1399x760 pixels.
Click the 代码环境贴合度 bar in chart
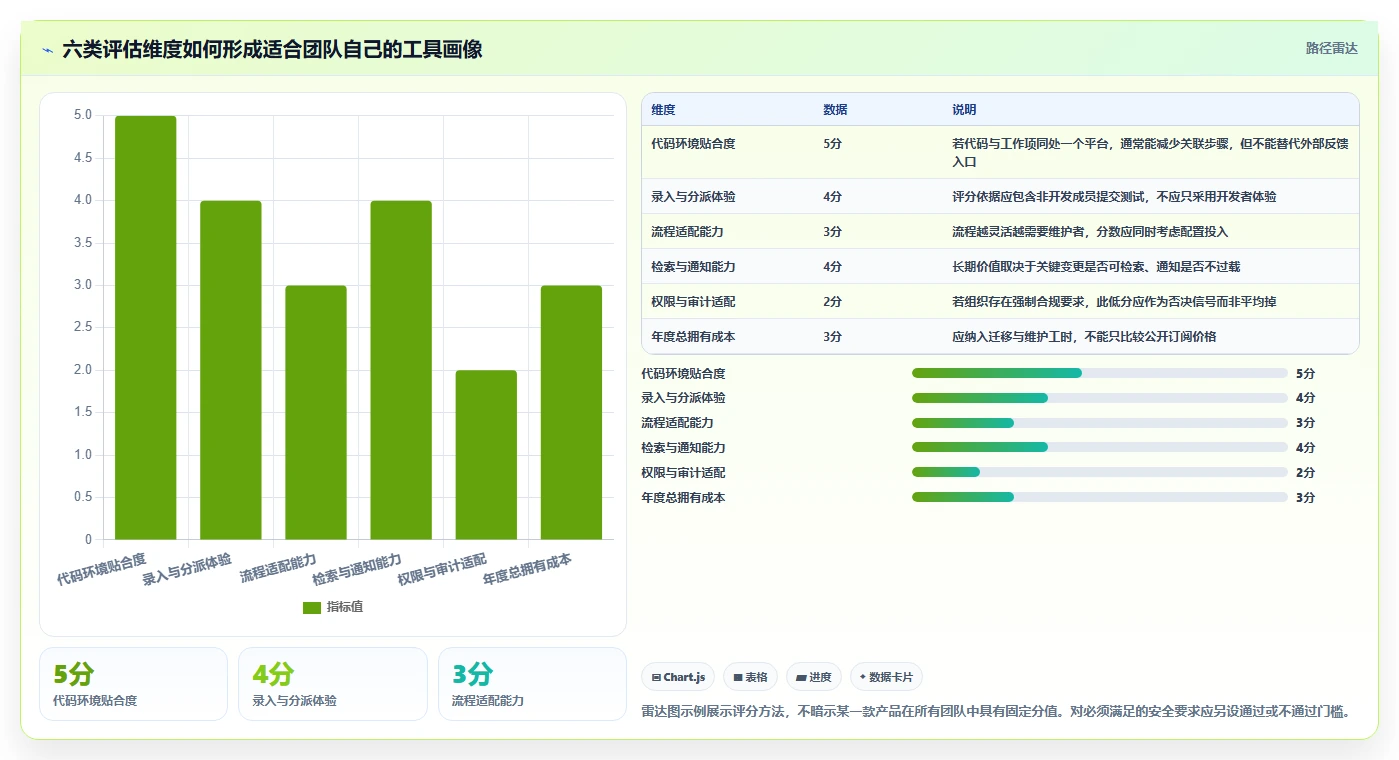[146, 328]
